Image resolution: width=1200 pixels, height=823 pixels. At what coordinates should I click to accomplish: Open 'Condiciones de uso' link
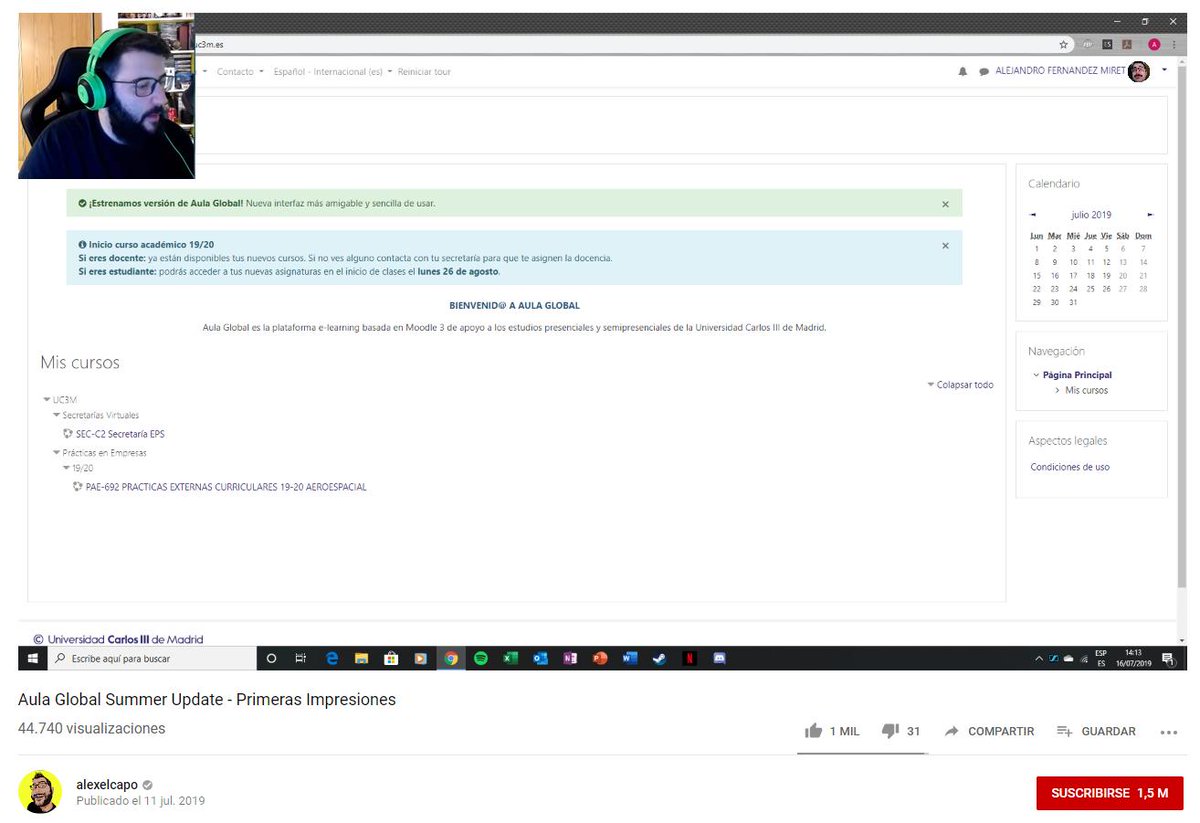(x=1070, y=467)
